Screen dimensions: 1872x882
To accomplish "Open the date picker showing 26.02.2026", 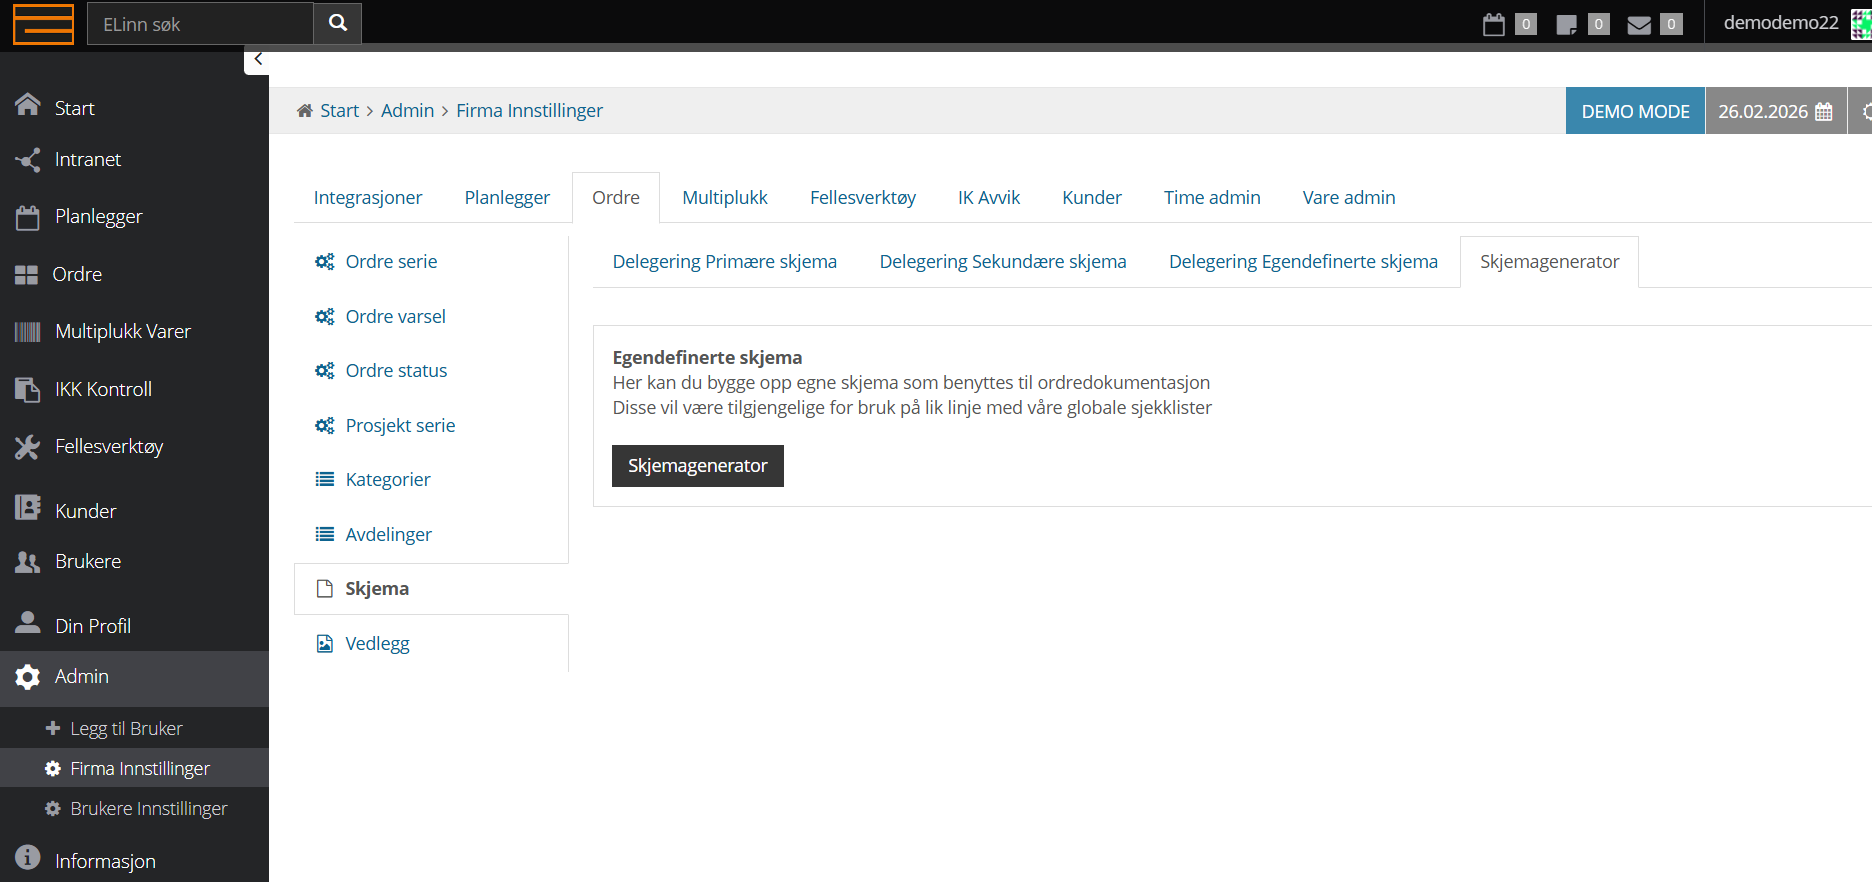I will point(1774,111).
